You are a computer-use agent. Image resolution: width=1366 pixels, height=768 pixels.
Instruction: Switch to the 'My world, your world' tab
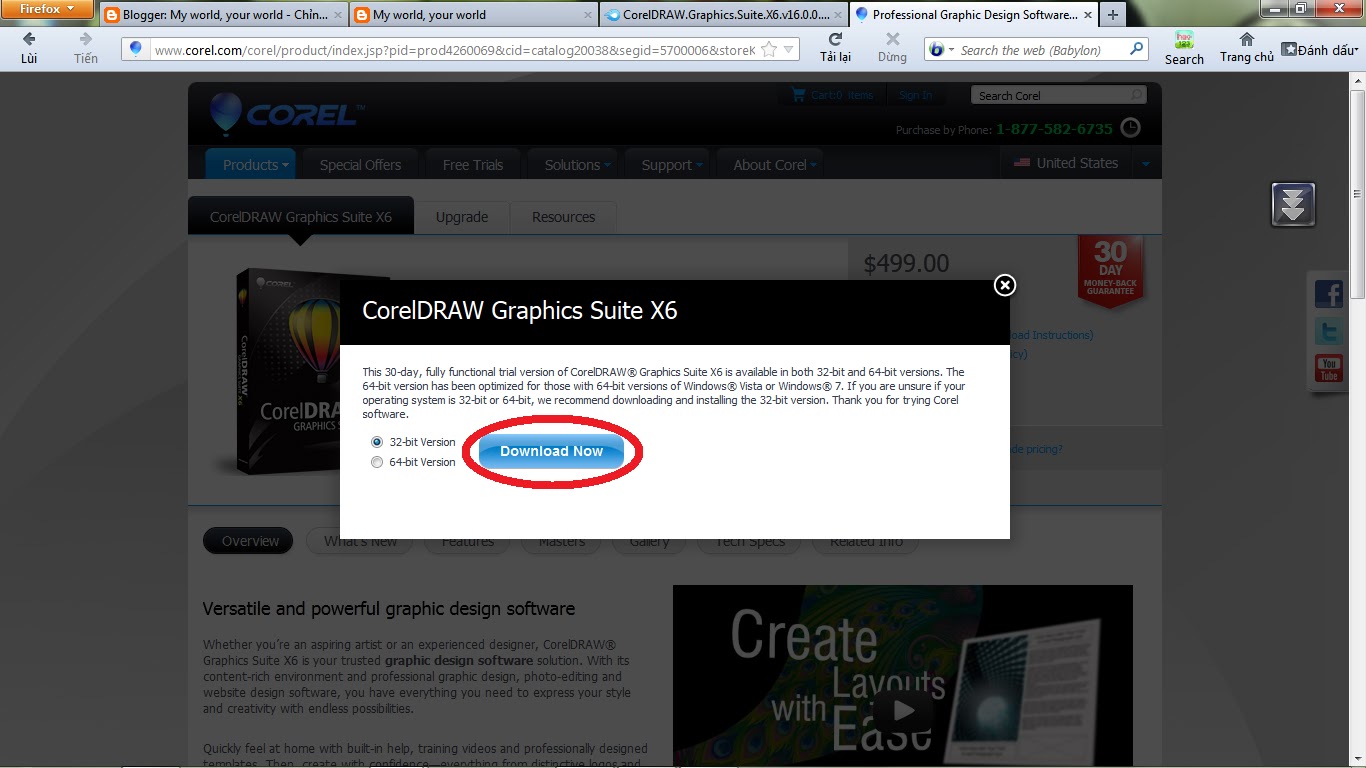(474, 15)
